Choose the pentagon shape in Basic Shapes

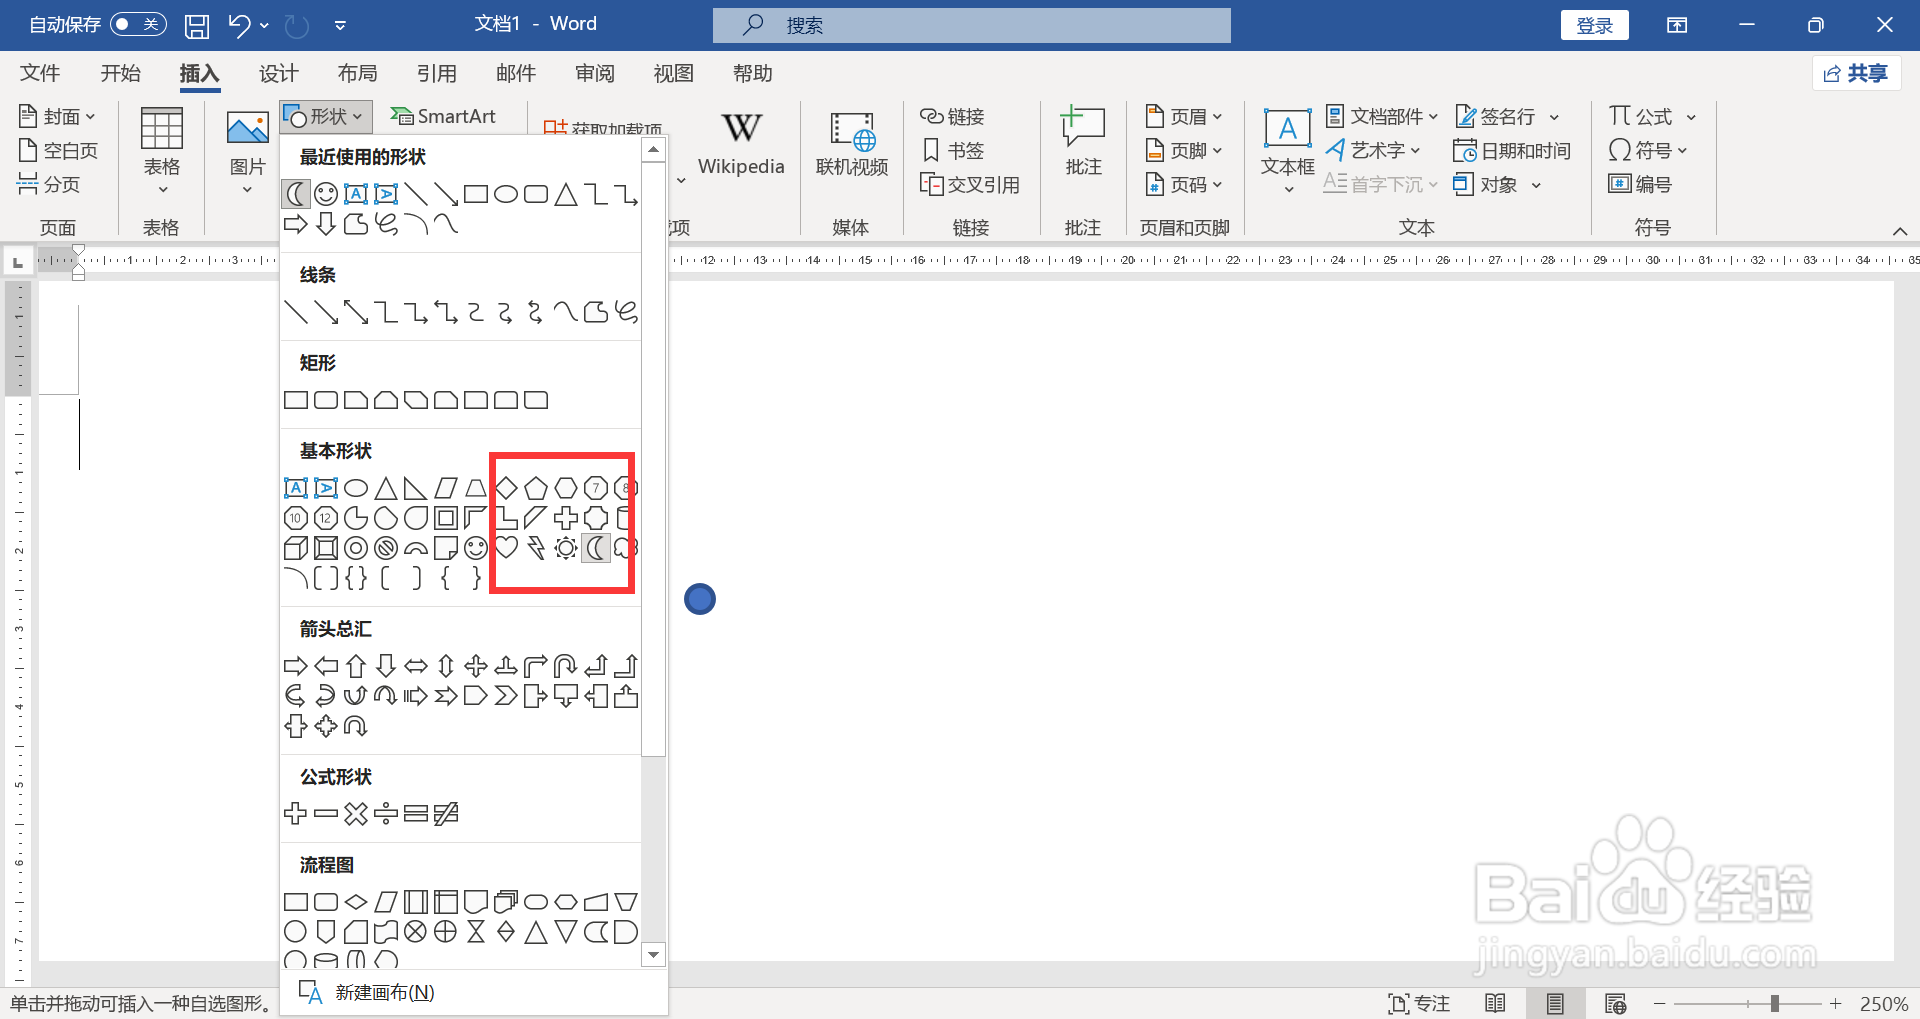pos(536,488)
